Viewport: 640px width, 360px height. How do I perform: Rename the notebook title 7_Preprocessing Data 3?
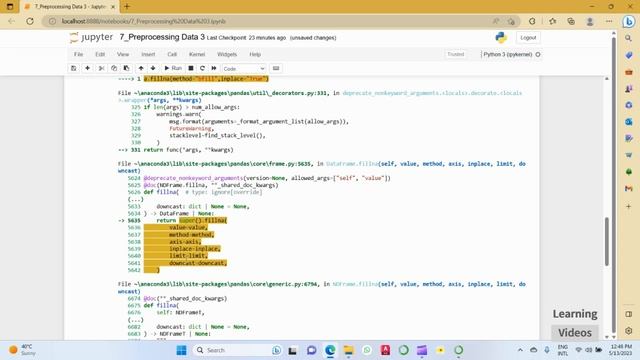(x=162, y=37)
